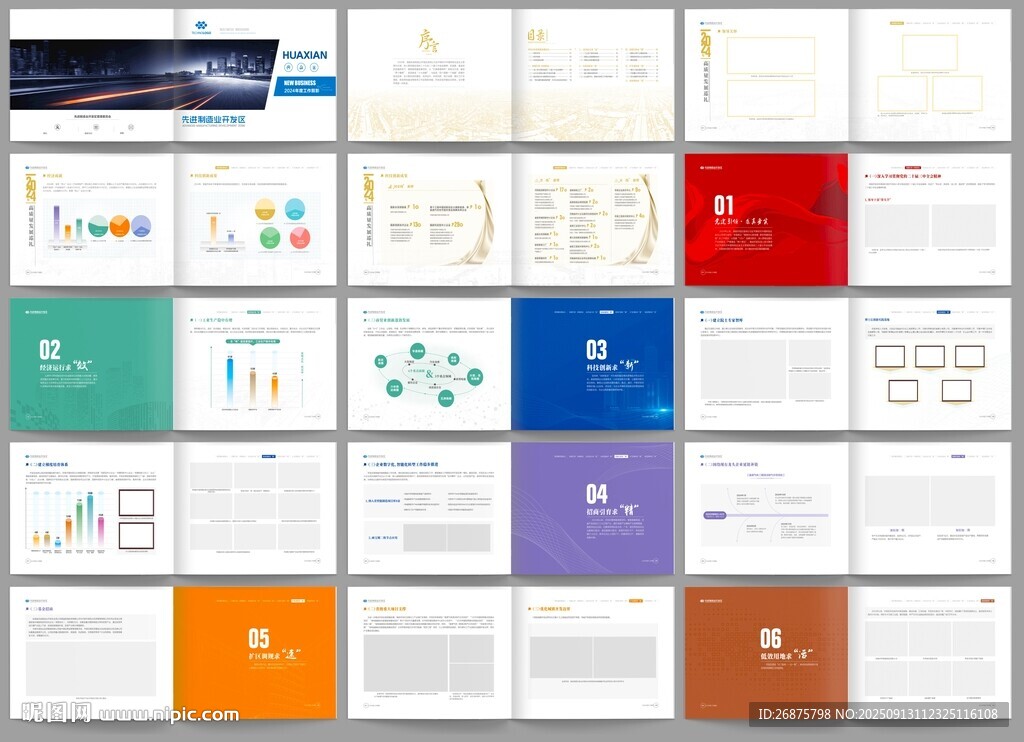Select the statistics page with the golden ribbon, facing the tall gold ribbon page
The image size is (1024, 742).
(x=428, y=219)
